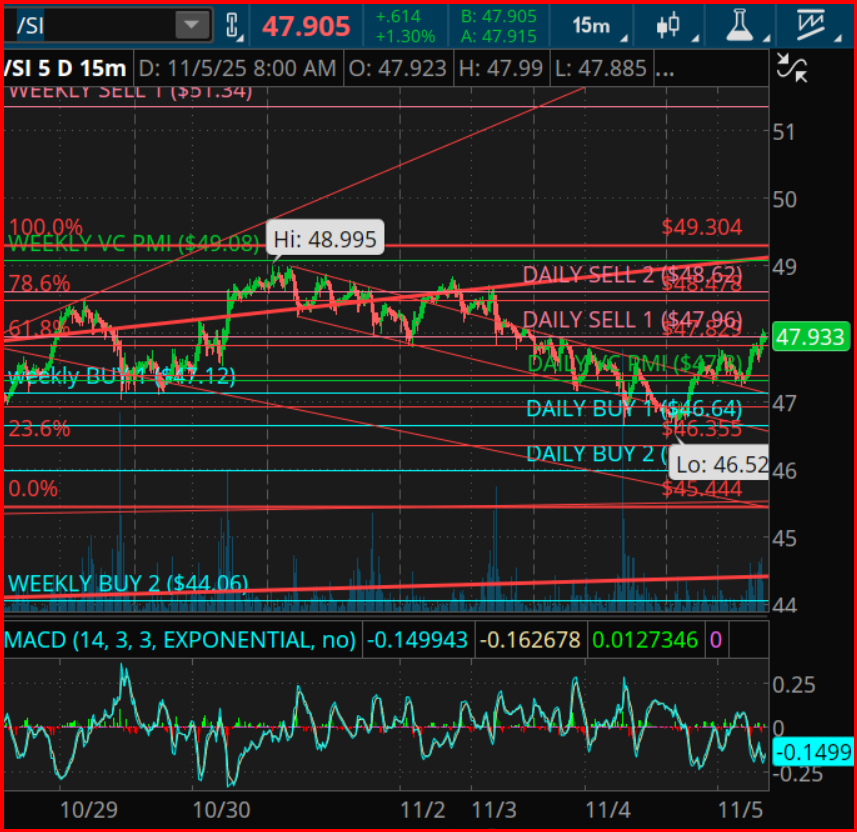Click inside the /SI symbol input field
Screen dimensions: 857x832
90,24
